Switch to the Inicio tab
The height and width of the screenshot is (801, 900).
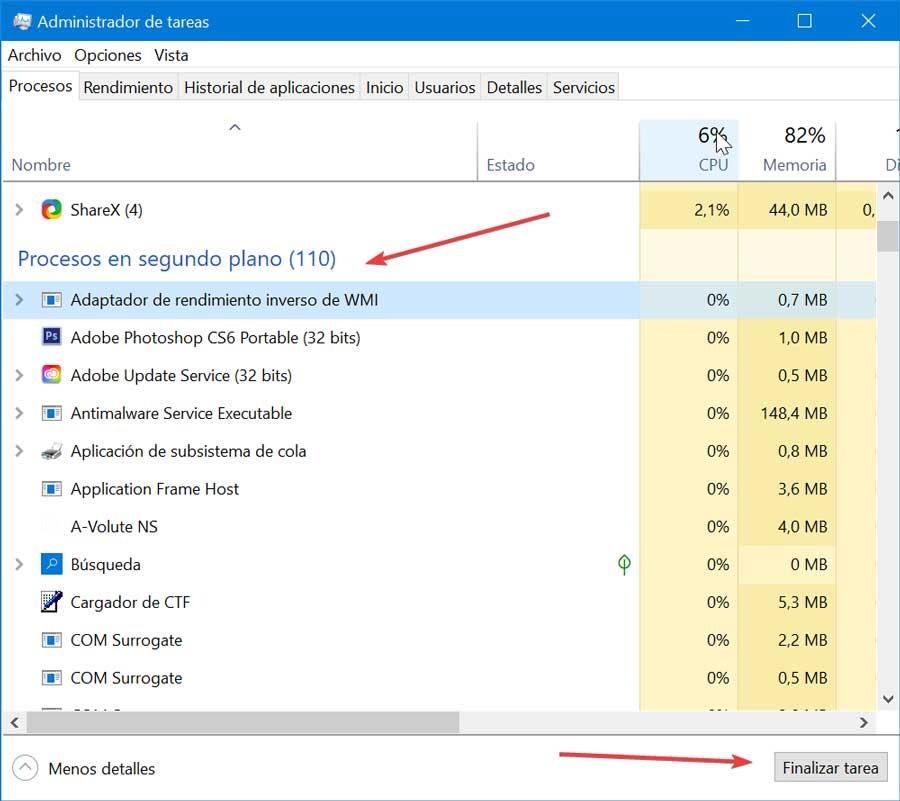tap(384, 87)
